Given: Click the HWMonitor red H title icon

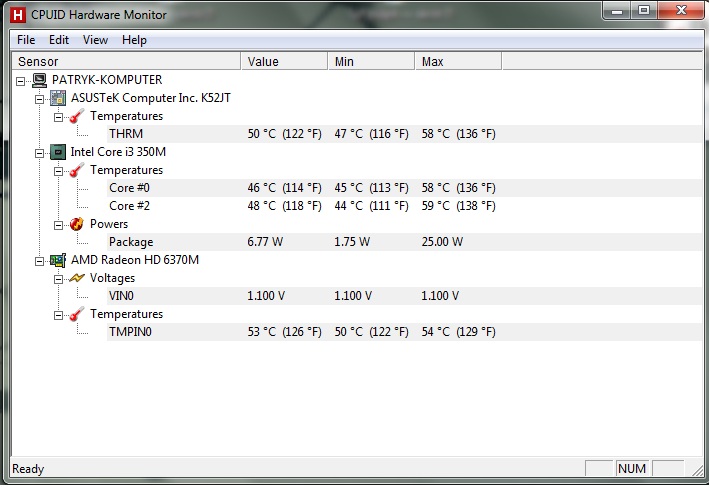Looking at the screenshot, I should pyautogui.click(x=18, y=15).
